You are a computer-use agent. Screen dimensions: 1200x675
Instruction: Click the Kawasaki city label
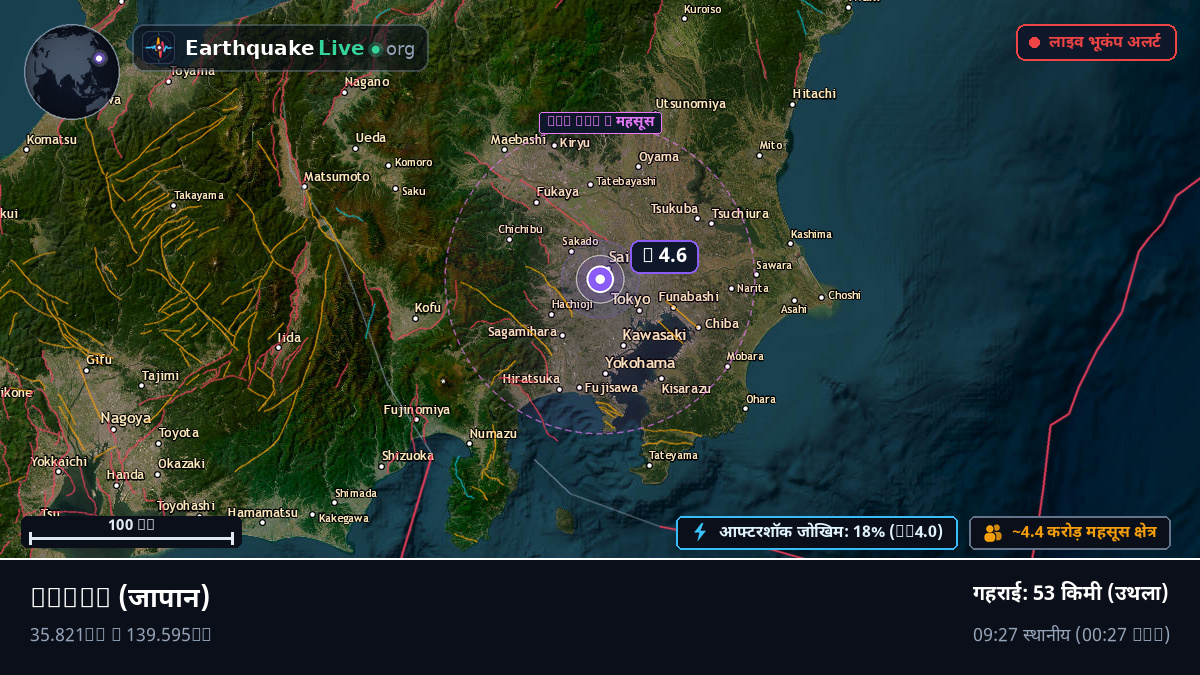654,335
